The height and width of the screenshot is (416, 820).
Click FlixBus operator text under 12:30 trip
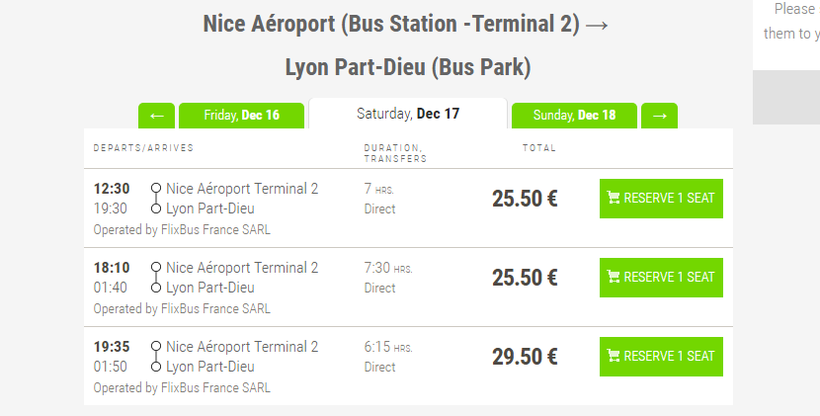[x=182, y=229]
